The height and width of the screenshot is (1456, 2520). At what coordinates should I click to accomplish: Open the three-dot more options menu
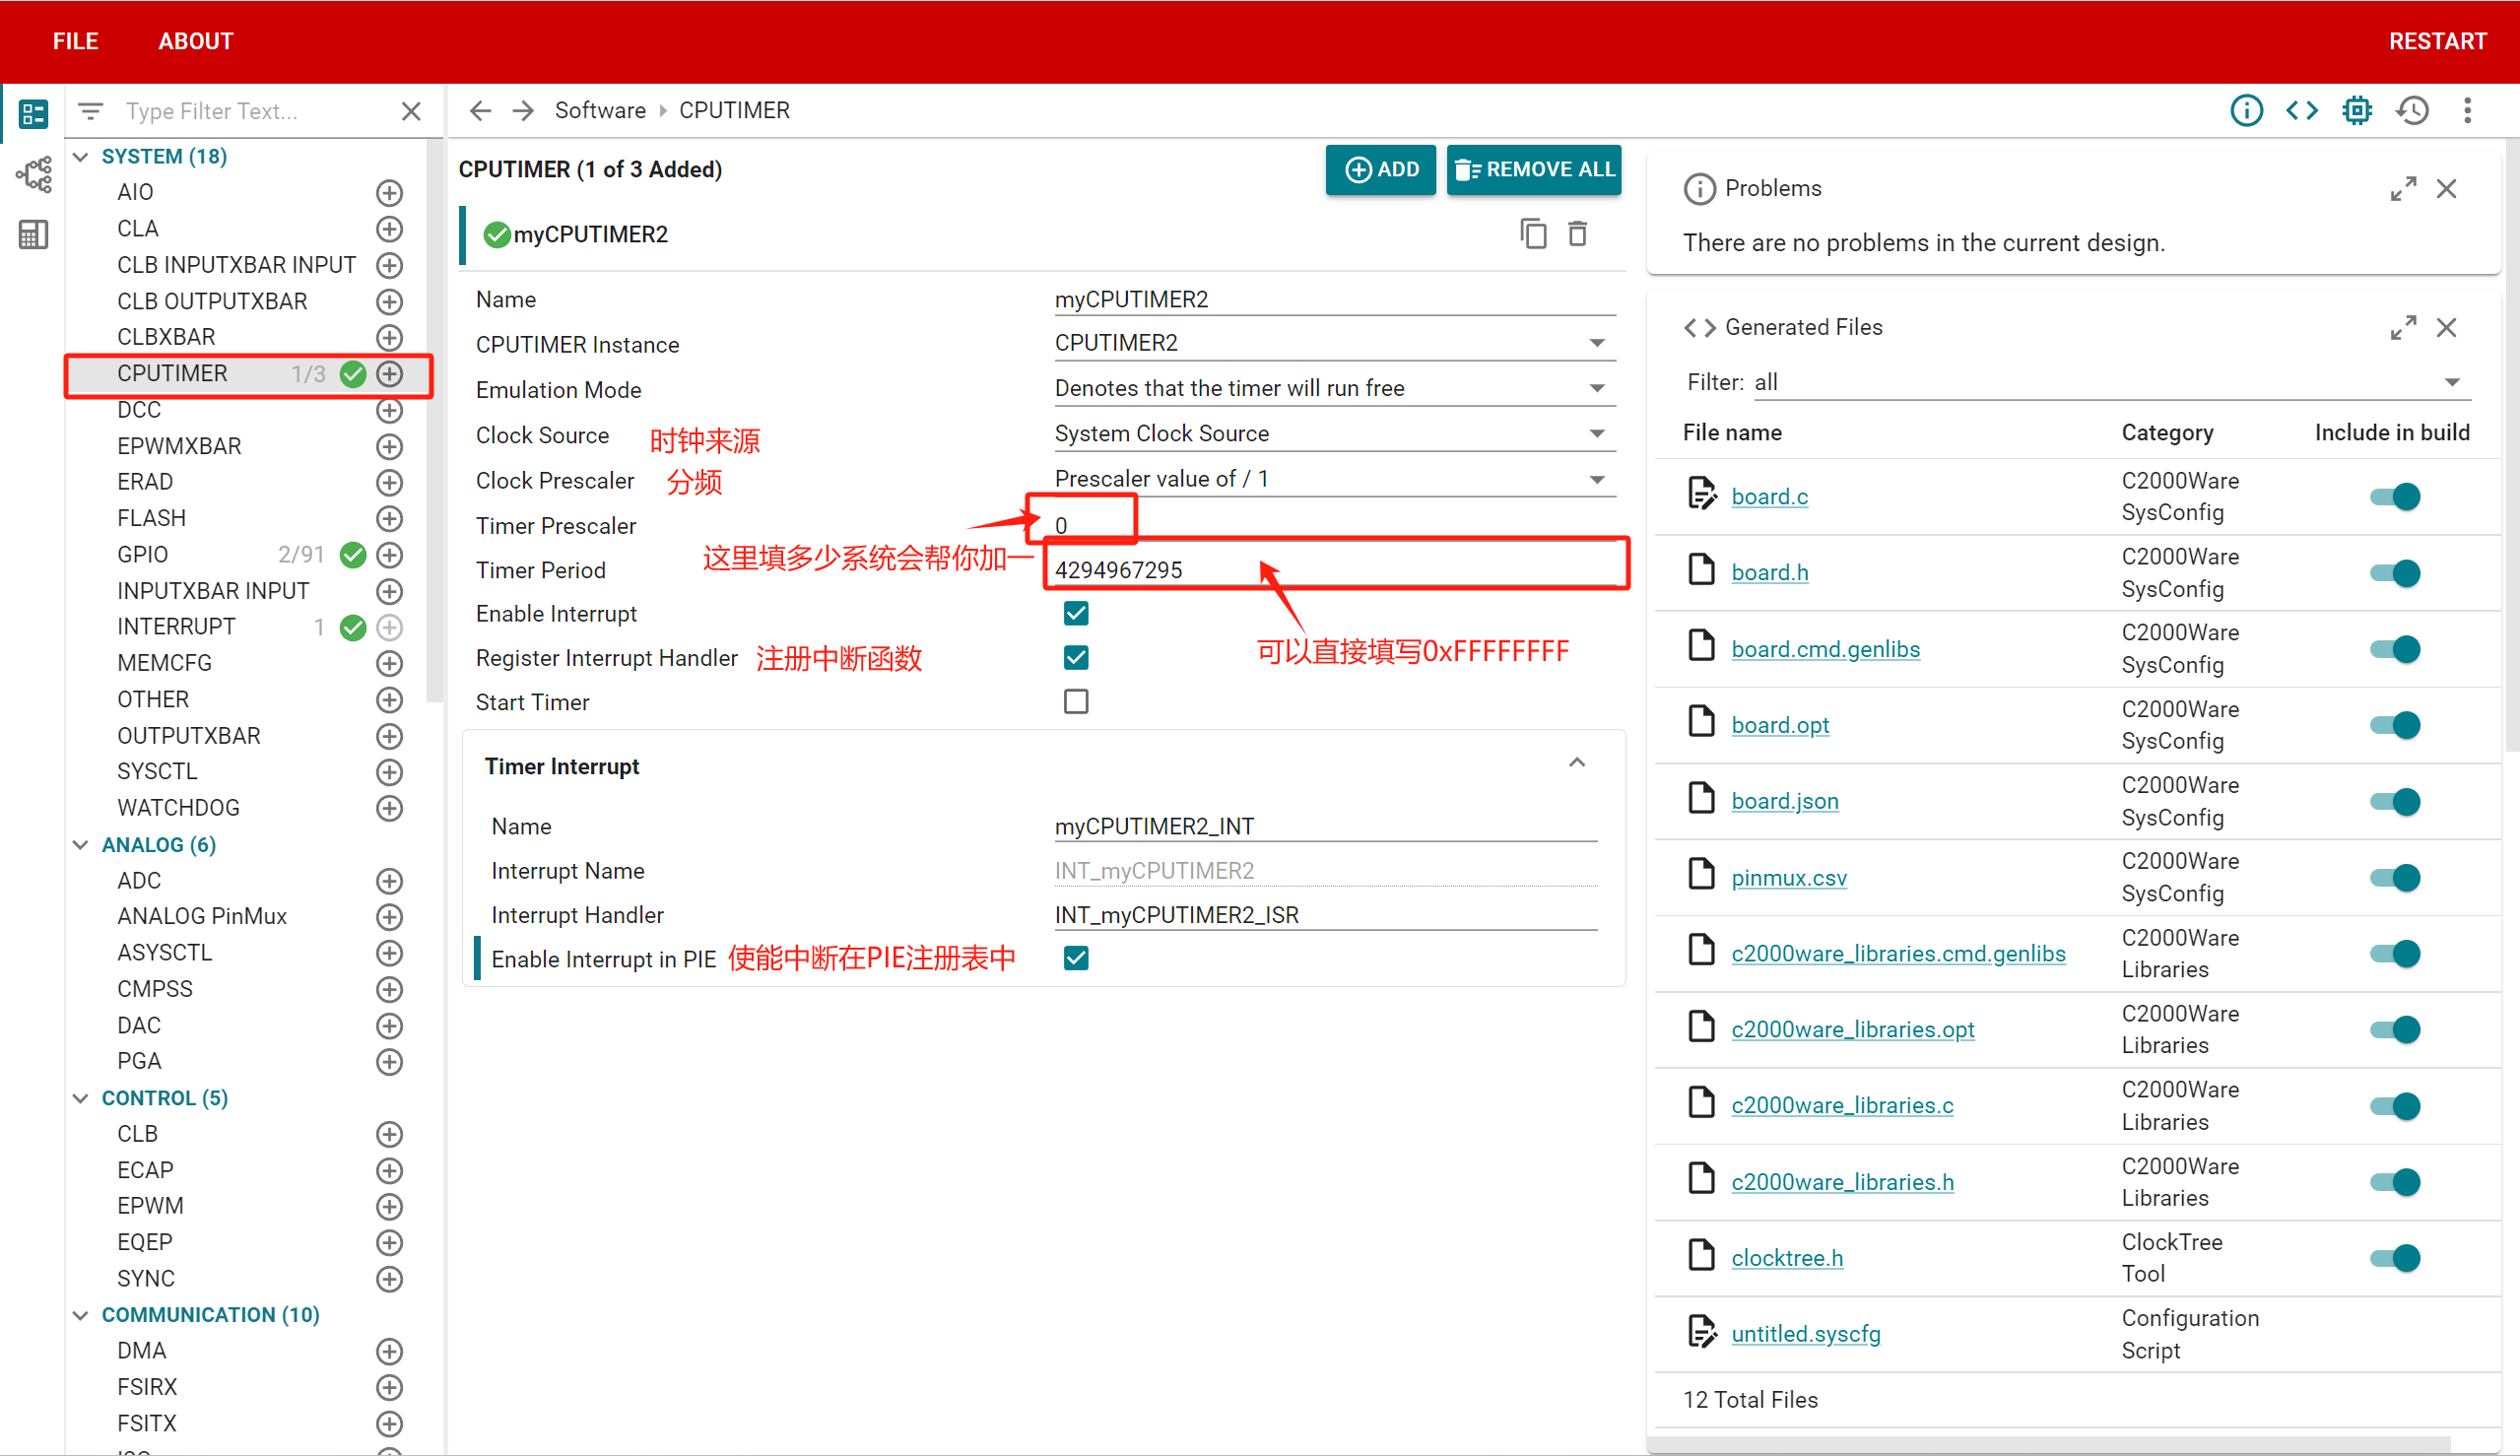coord(2467,110)
